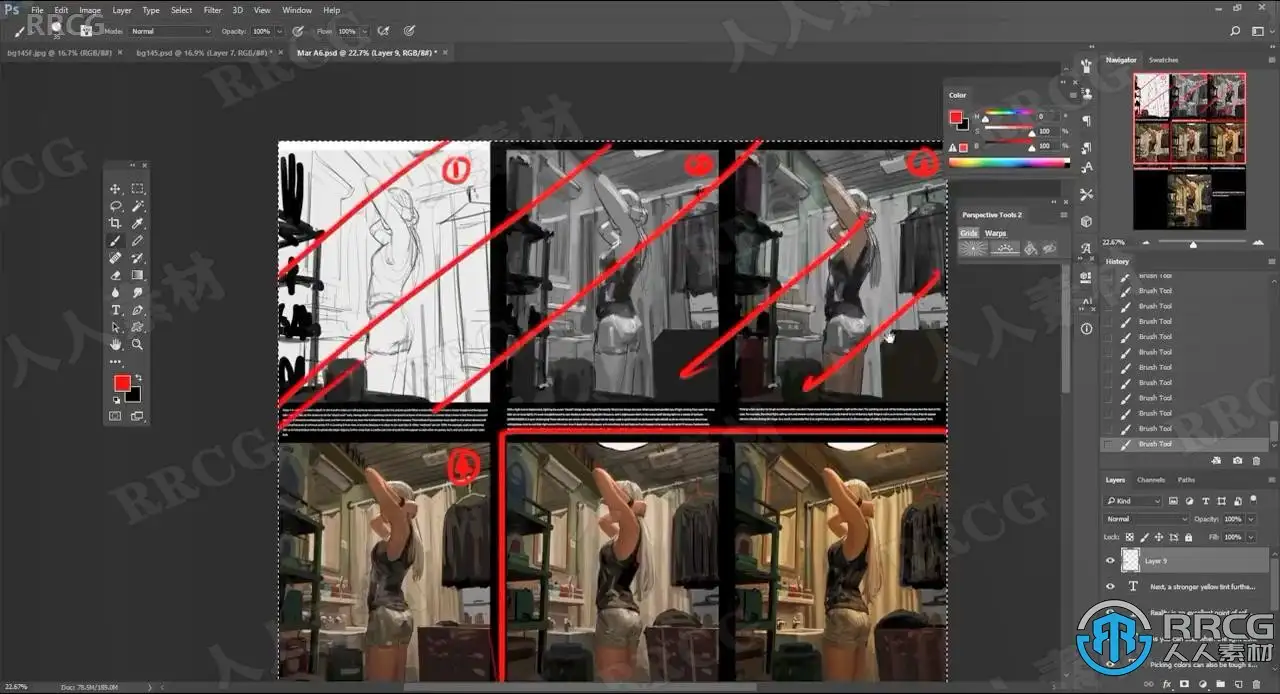Select the Pen tool
This screenshot has width=1280, height=694.
click(x=137, y=310)
